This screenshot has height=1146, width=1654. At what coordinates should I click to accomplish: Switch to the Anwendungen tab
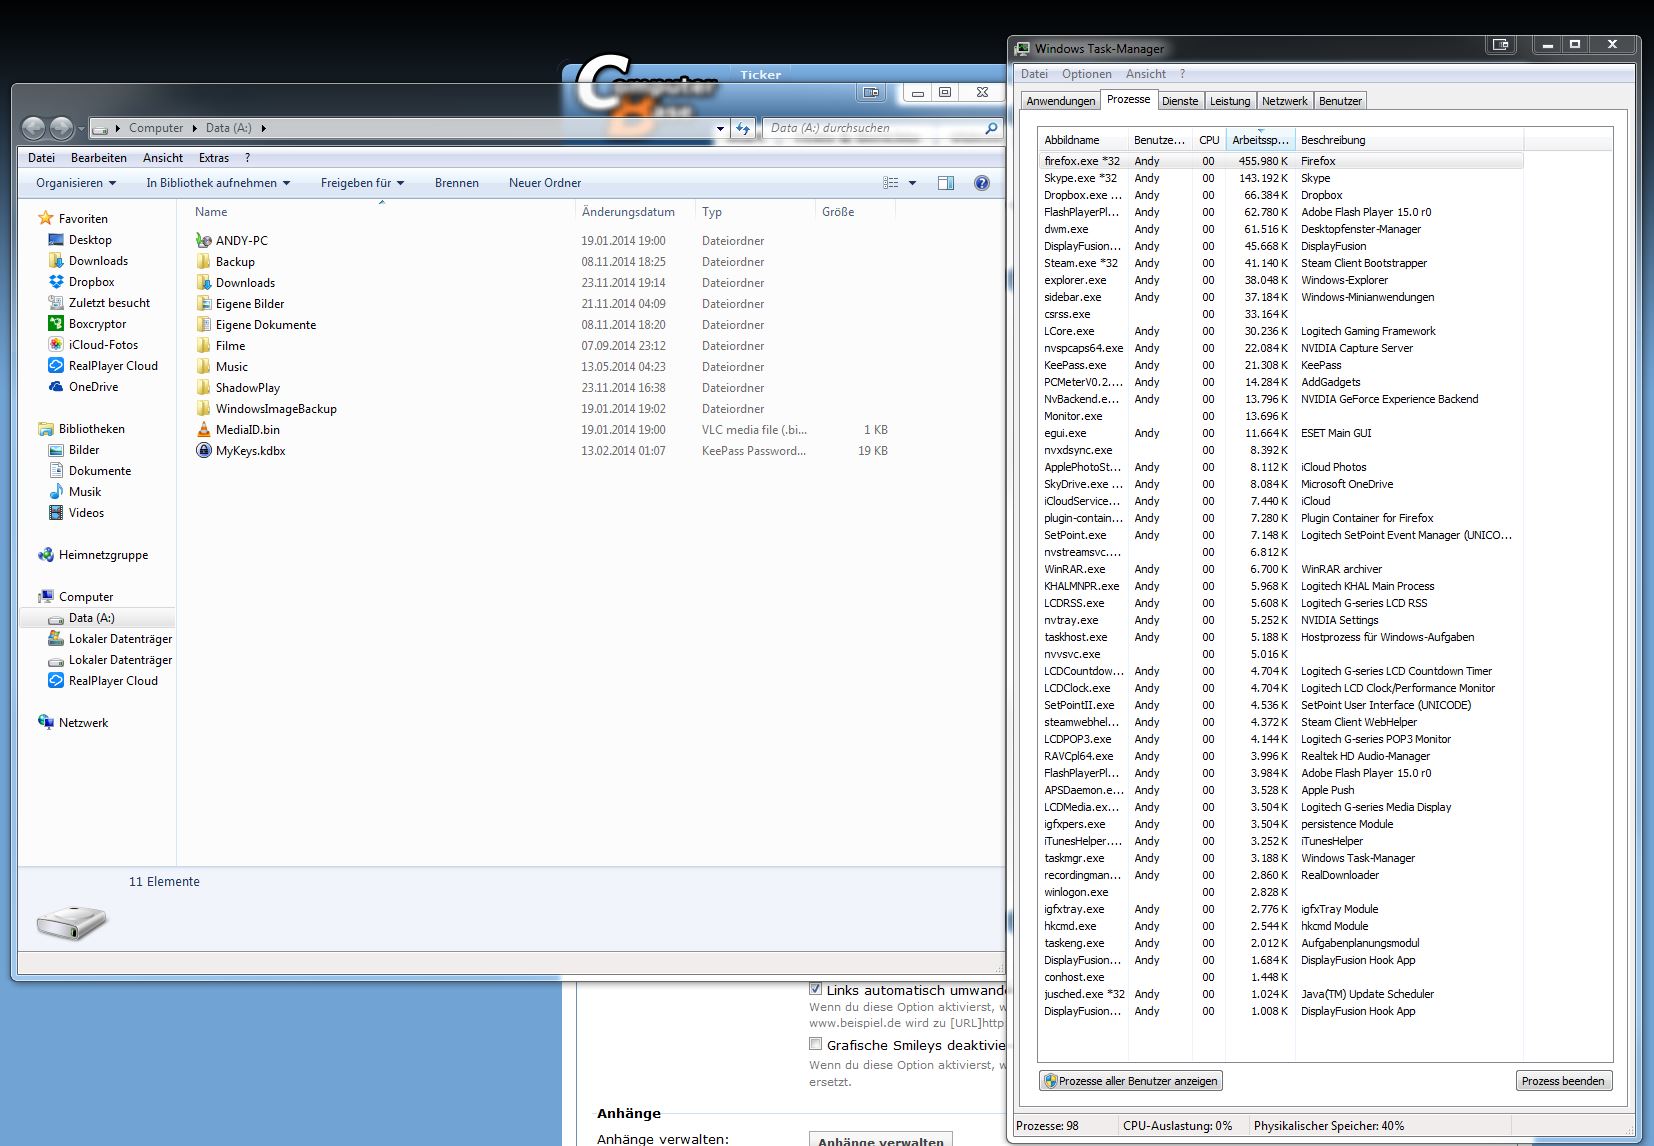(1061, 101)
